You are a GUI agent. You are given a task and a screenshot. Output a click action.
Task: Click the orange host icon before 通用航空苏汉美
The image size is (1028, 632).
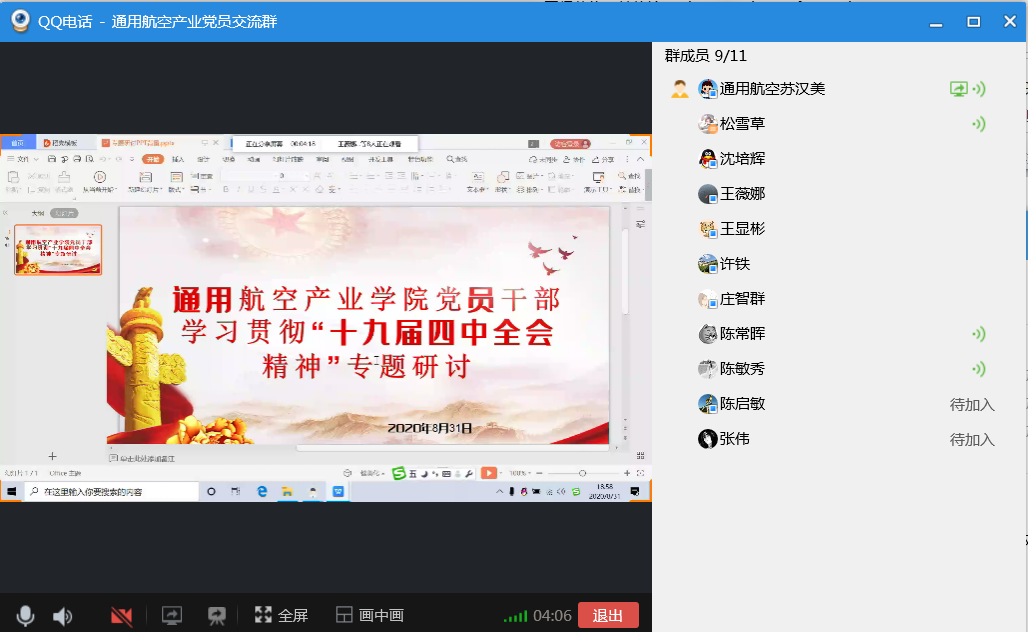point(679,89)
